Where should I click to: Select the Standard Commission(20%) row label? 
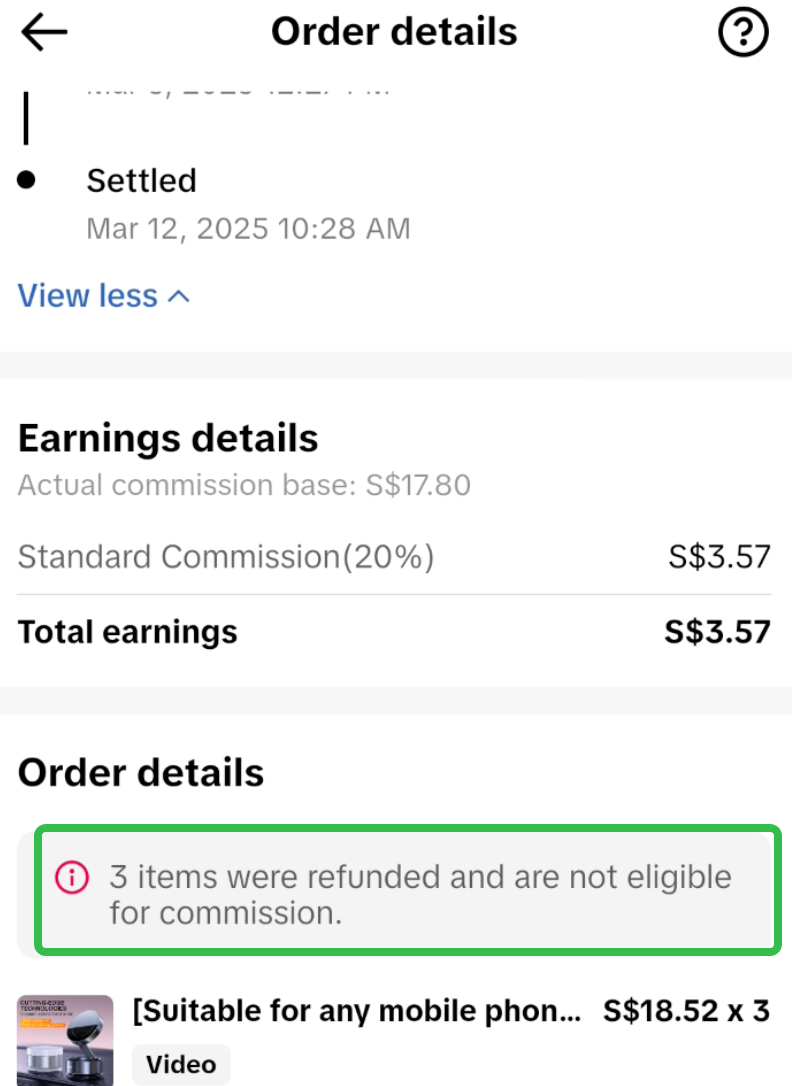226,557
